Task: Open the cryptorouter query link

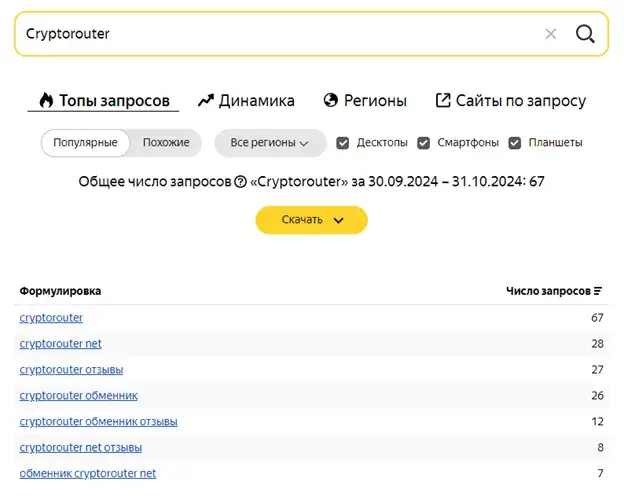Action: tap(51, 318)
